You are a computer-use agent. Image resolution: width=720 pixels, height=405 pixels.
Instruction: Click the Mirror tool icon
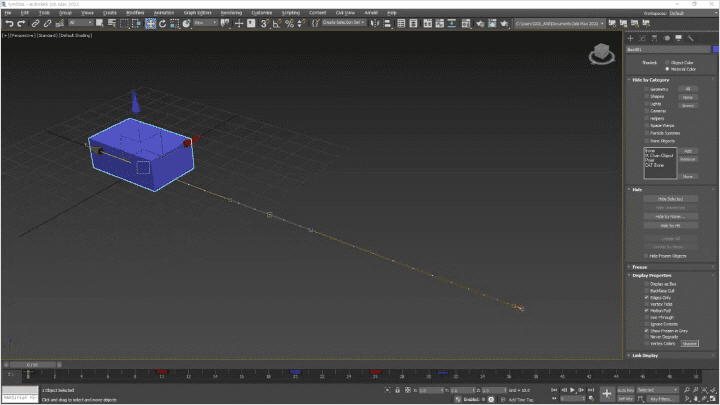(x=375, y=23)
